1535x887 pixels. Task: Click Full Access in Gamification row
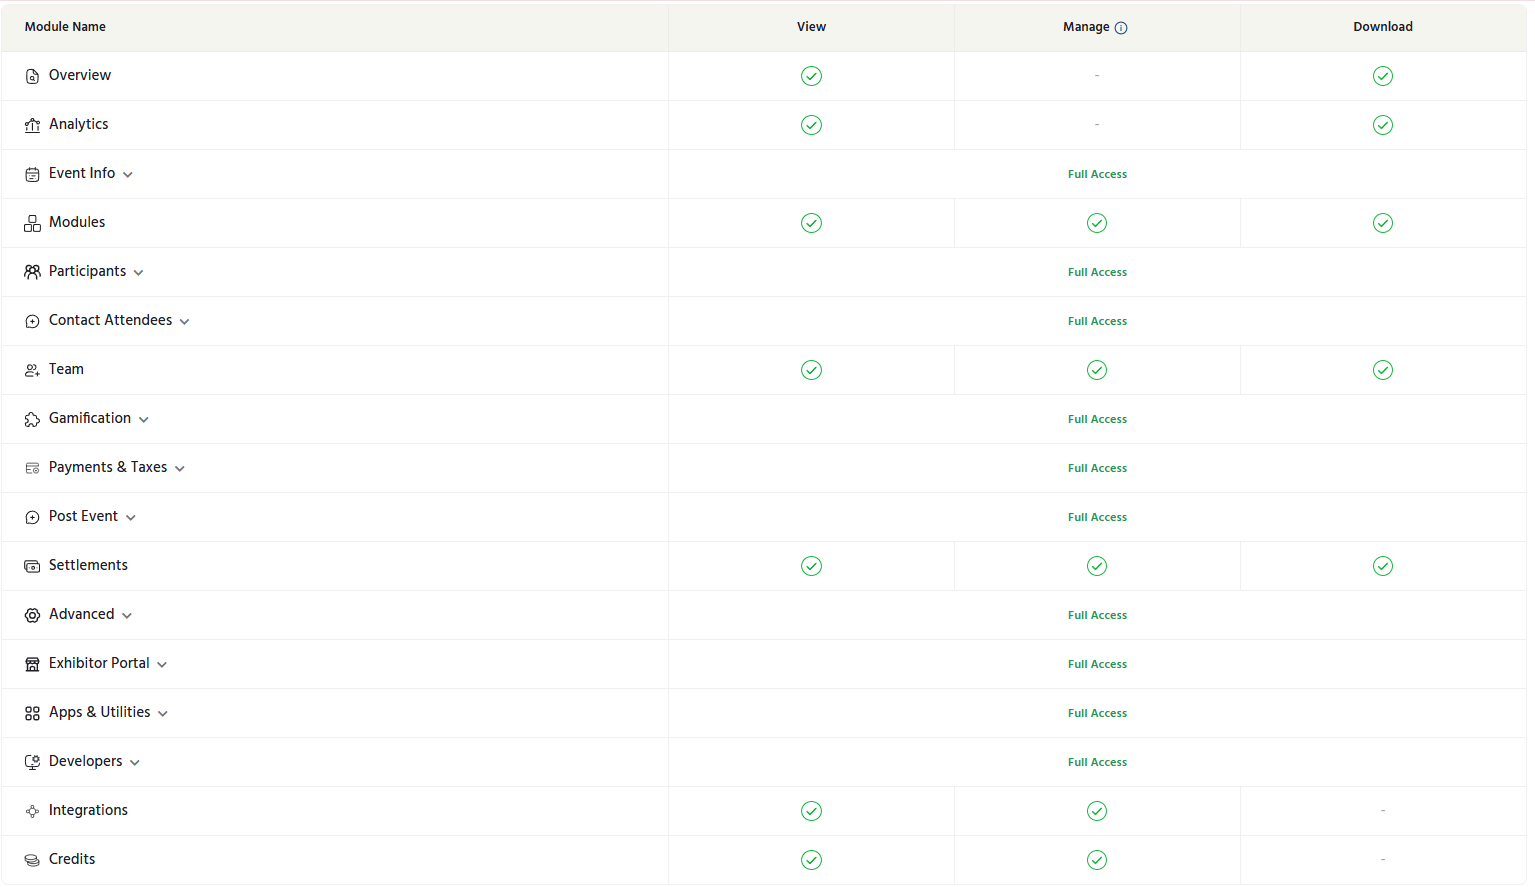point(1097,419)
